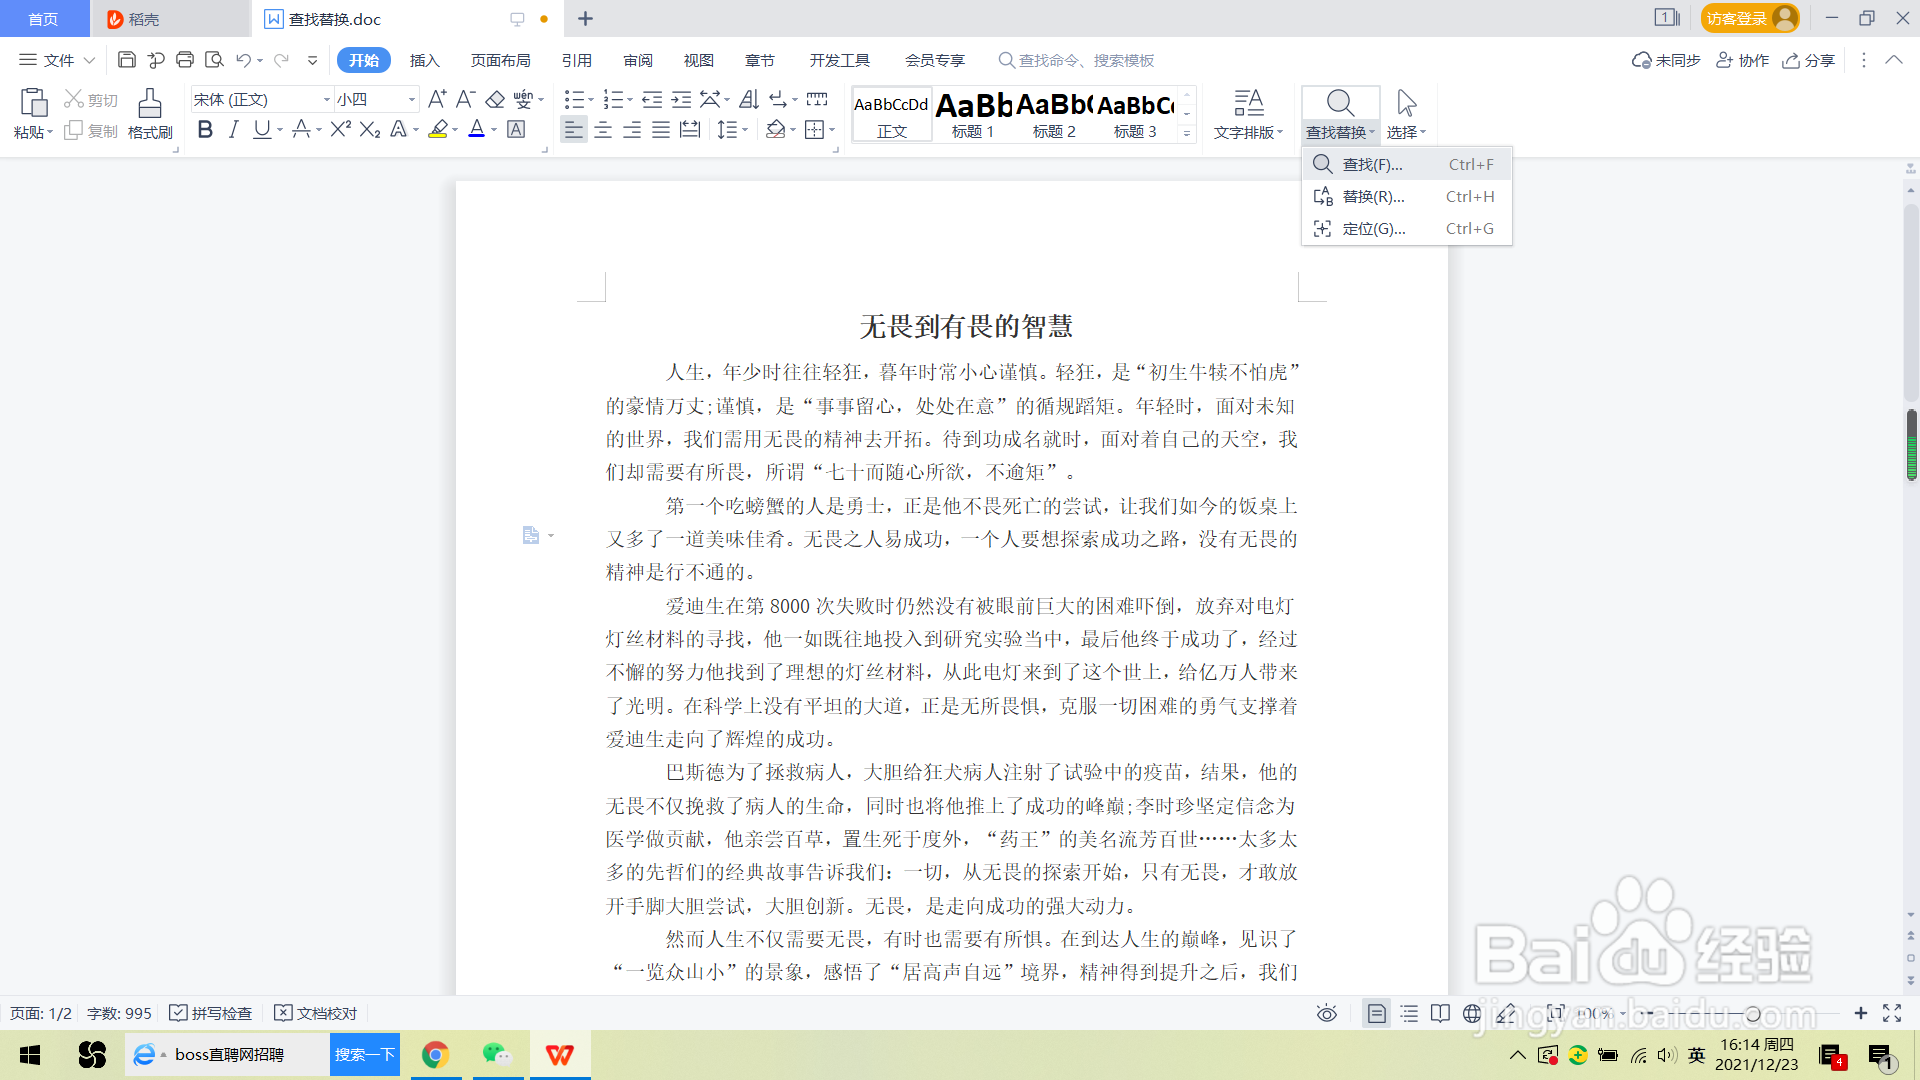Select 替换(R) from the dropdown menu
Image resolution: width=1920 pixels, height=1080 pixels.
pyautogui.click(x=1373, y=197)
